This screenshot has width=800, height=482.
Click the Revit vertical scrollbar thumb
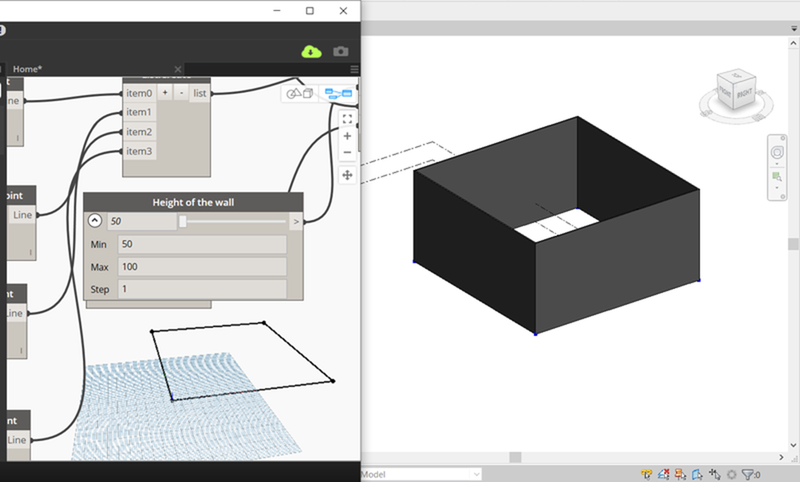tap(793, 244)
